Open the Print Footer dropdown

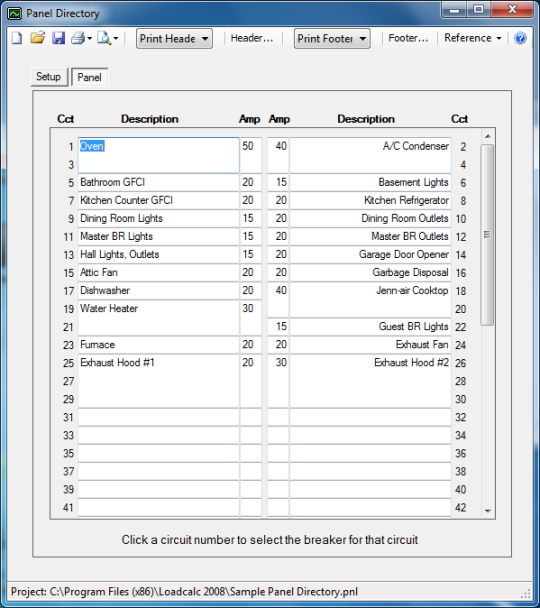[x=332, y=38]
